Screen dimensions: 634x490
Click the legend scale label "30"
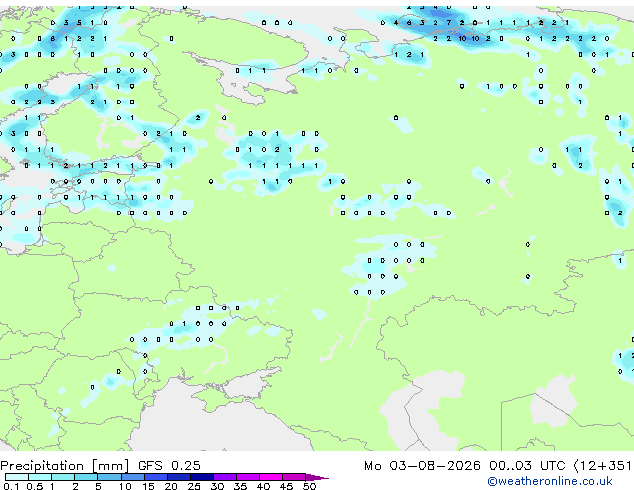[x=217, y=486]
